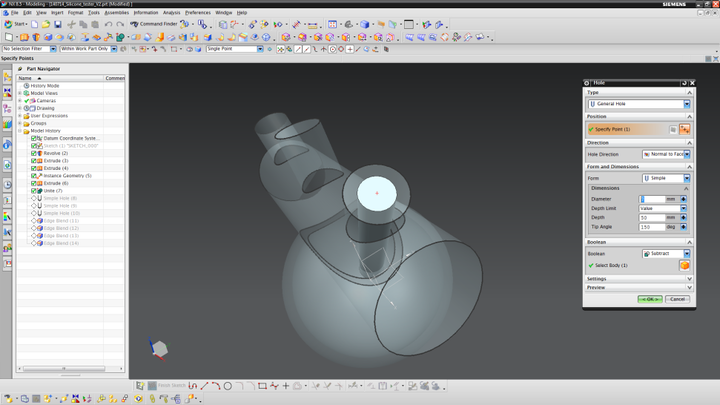
Task: Save the part with floppy icon
Action: (57, 24)
